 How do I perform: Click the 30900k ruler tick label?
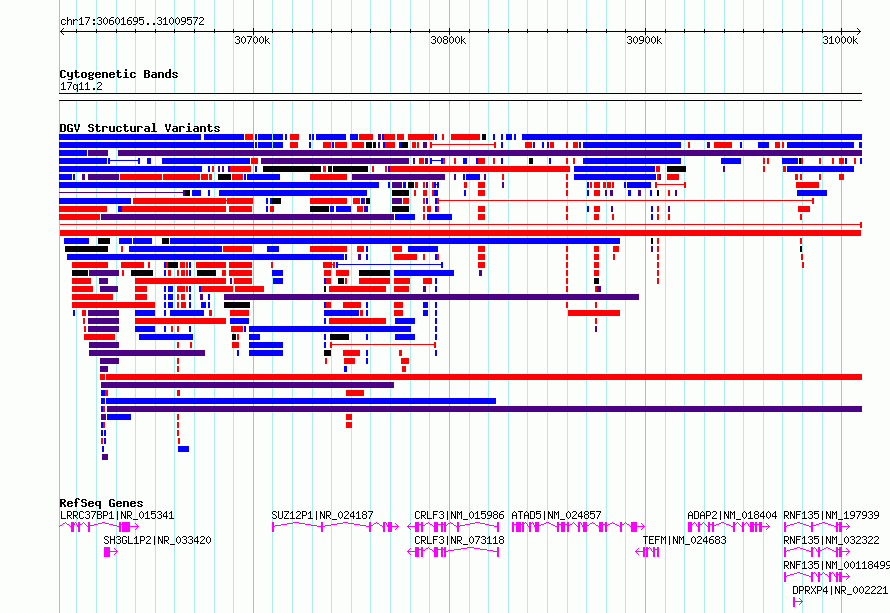(x=644, y=40)
